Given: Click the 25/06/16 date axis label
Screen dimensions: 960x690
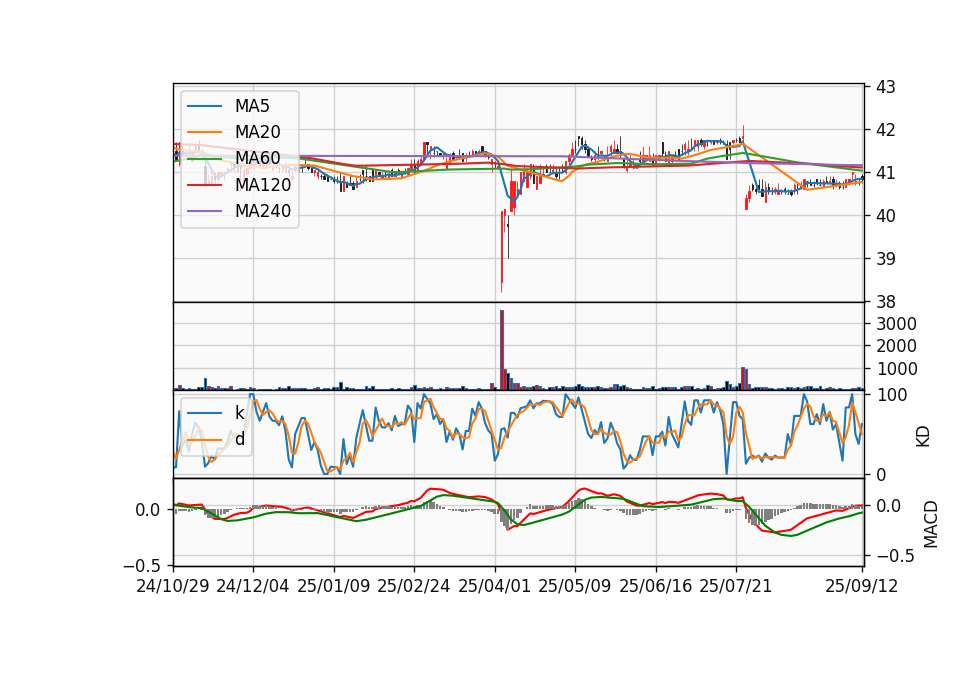Looking at the screenshot, I should click(656, 586).
